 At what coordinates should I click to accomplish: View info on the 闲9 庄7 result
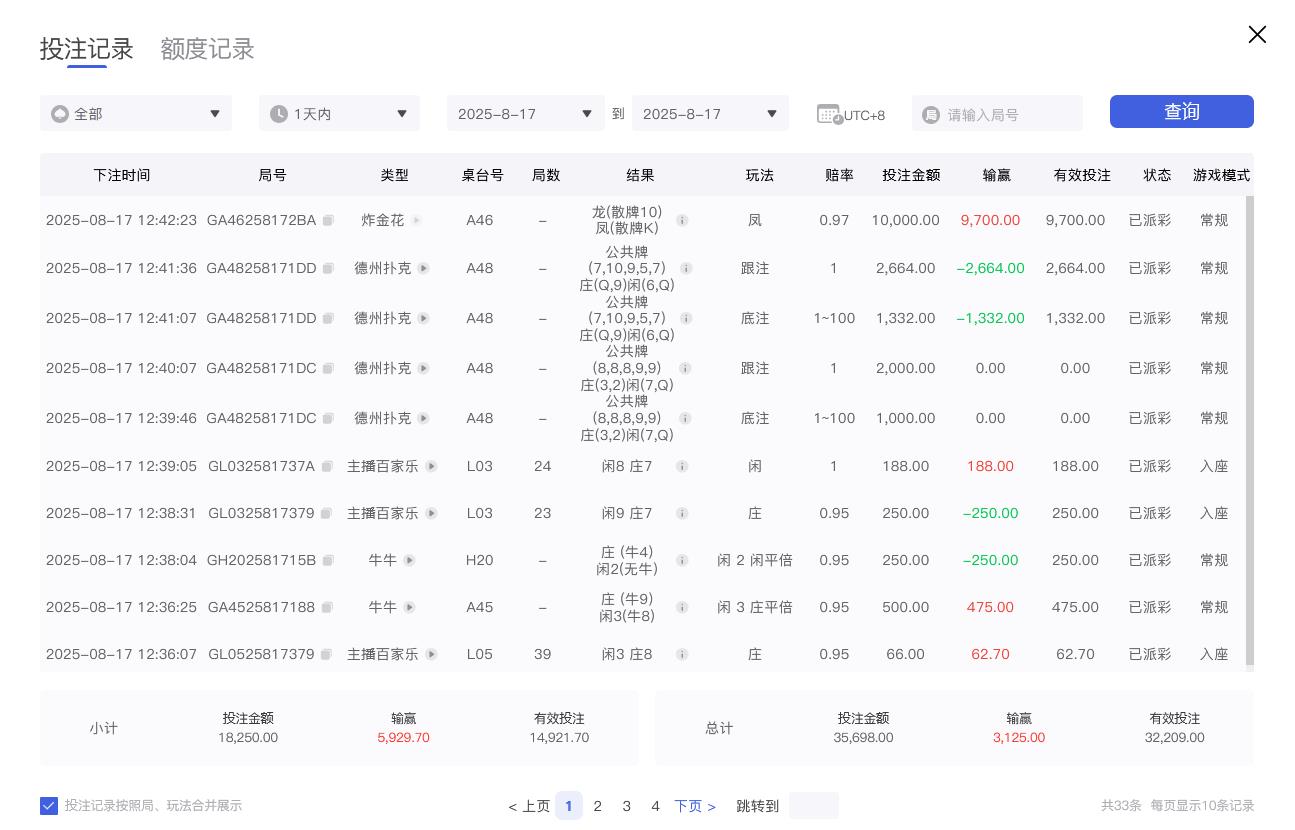tap(682, 513)
